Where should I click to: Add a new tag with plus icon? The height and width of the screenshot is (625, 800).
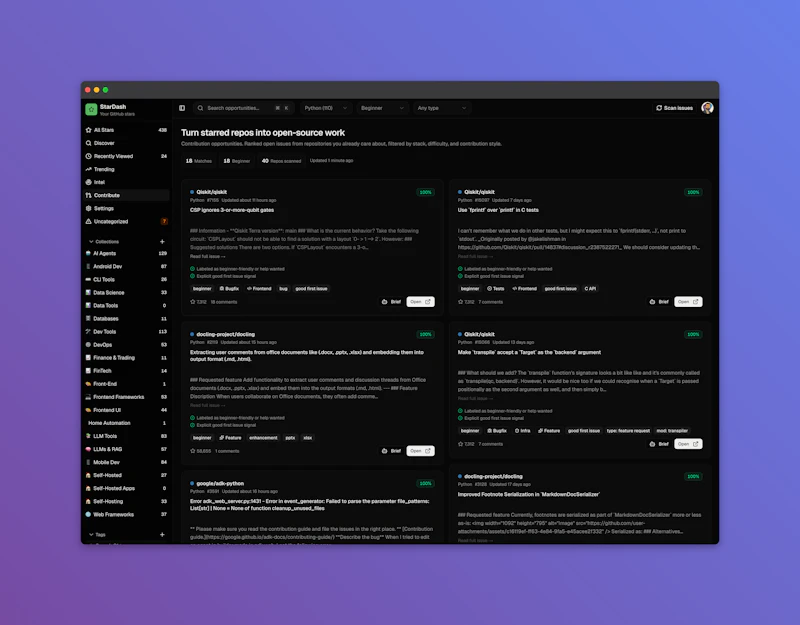(162, 535)
